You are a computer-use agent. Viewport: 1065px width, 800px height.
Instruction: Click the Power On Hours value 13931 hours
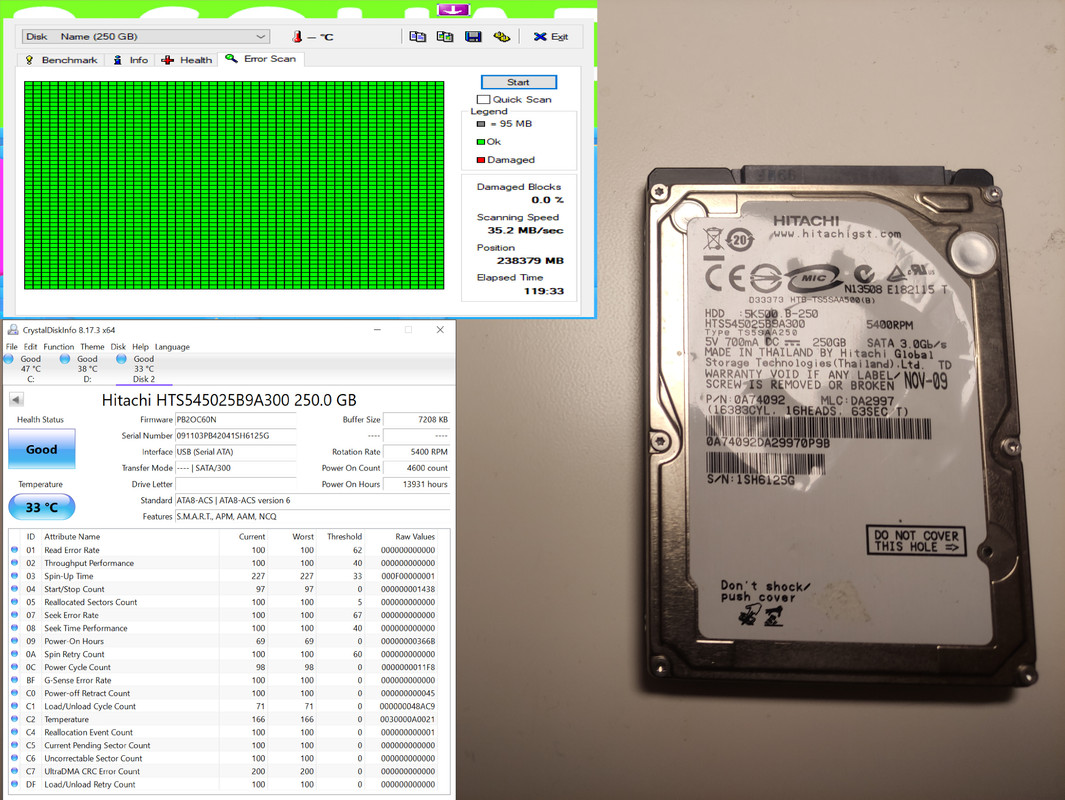416,484
